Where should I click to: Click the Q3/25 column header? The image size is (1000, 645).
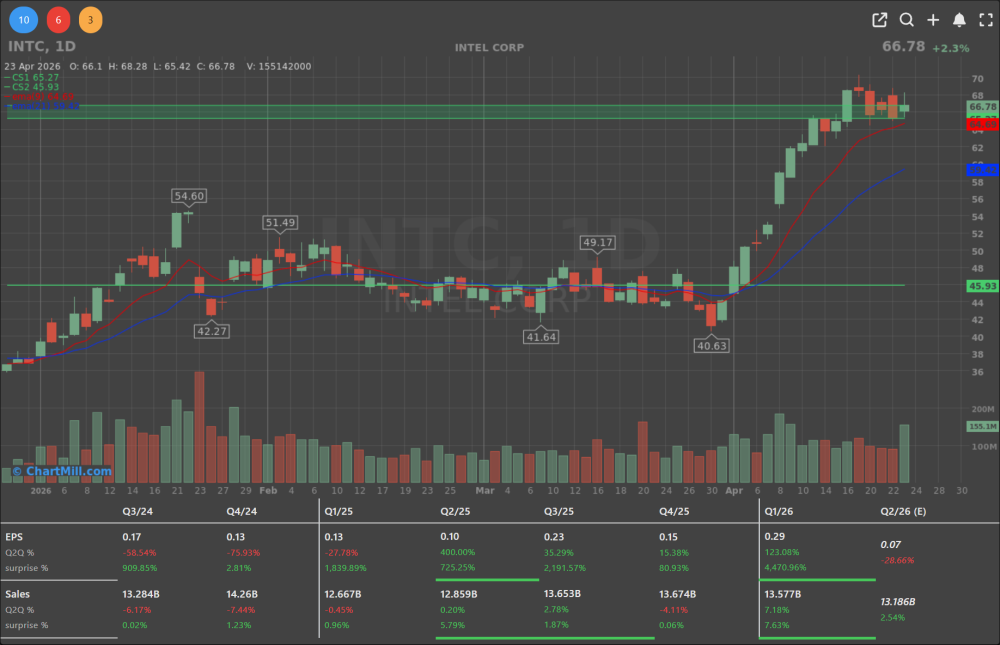pos(559,512)
